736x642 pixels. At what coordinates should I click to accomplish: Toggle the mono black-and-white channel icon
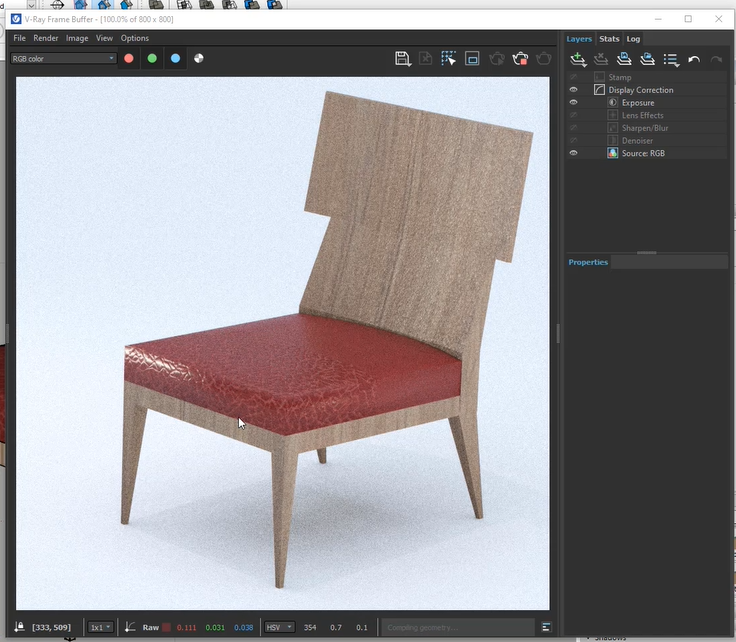coord(199,58)
